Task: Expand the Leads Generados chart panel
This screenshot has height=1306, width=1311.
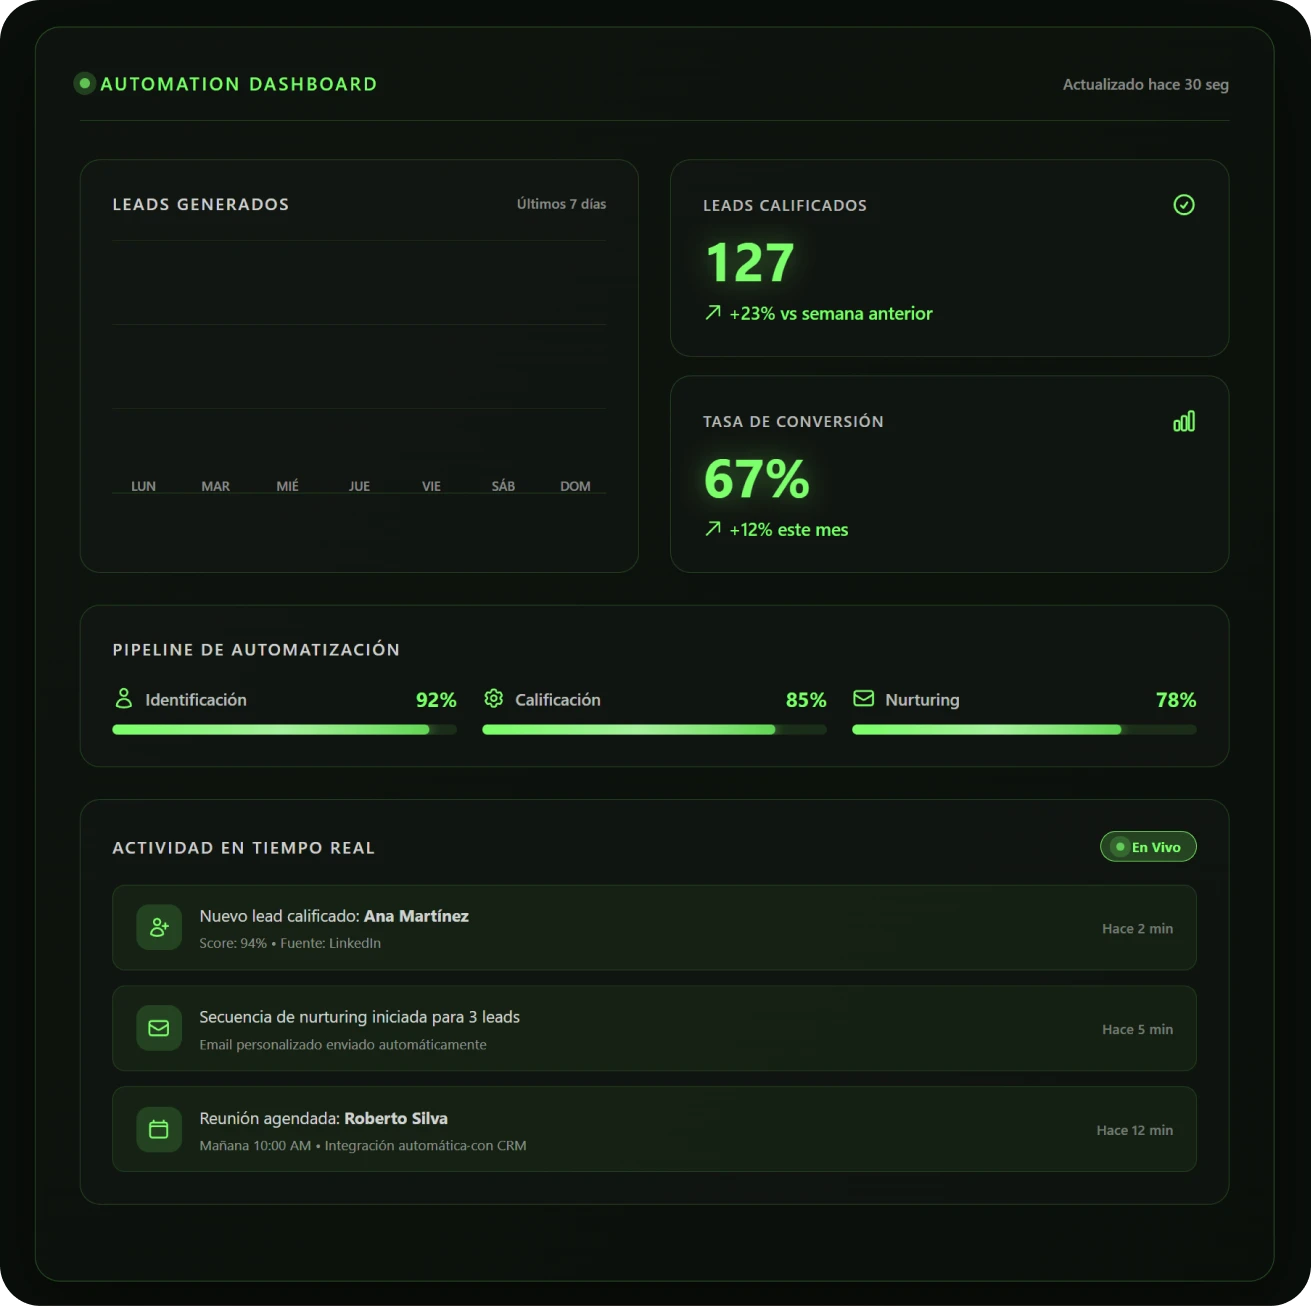Action: pyautogui.click(x=359, y=363)
